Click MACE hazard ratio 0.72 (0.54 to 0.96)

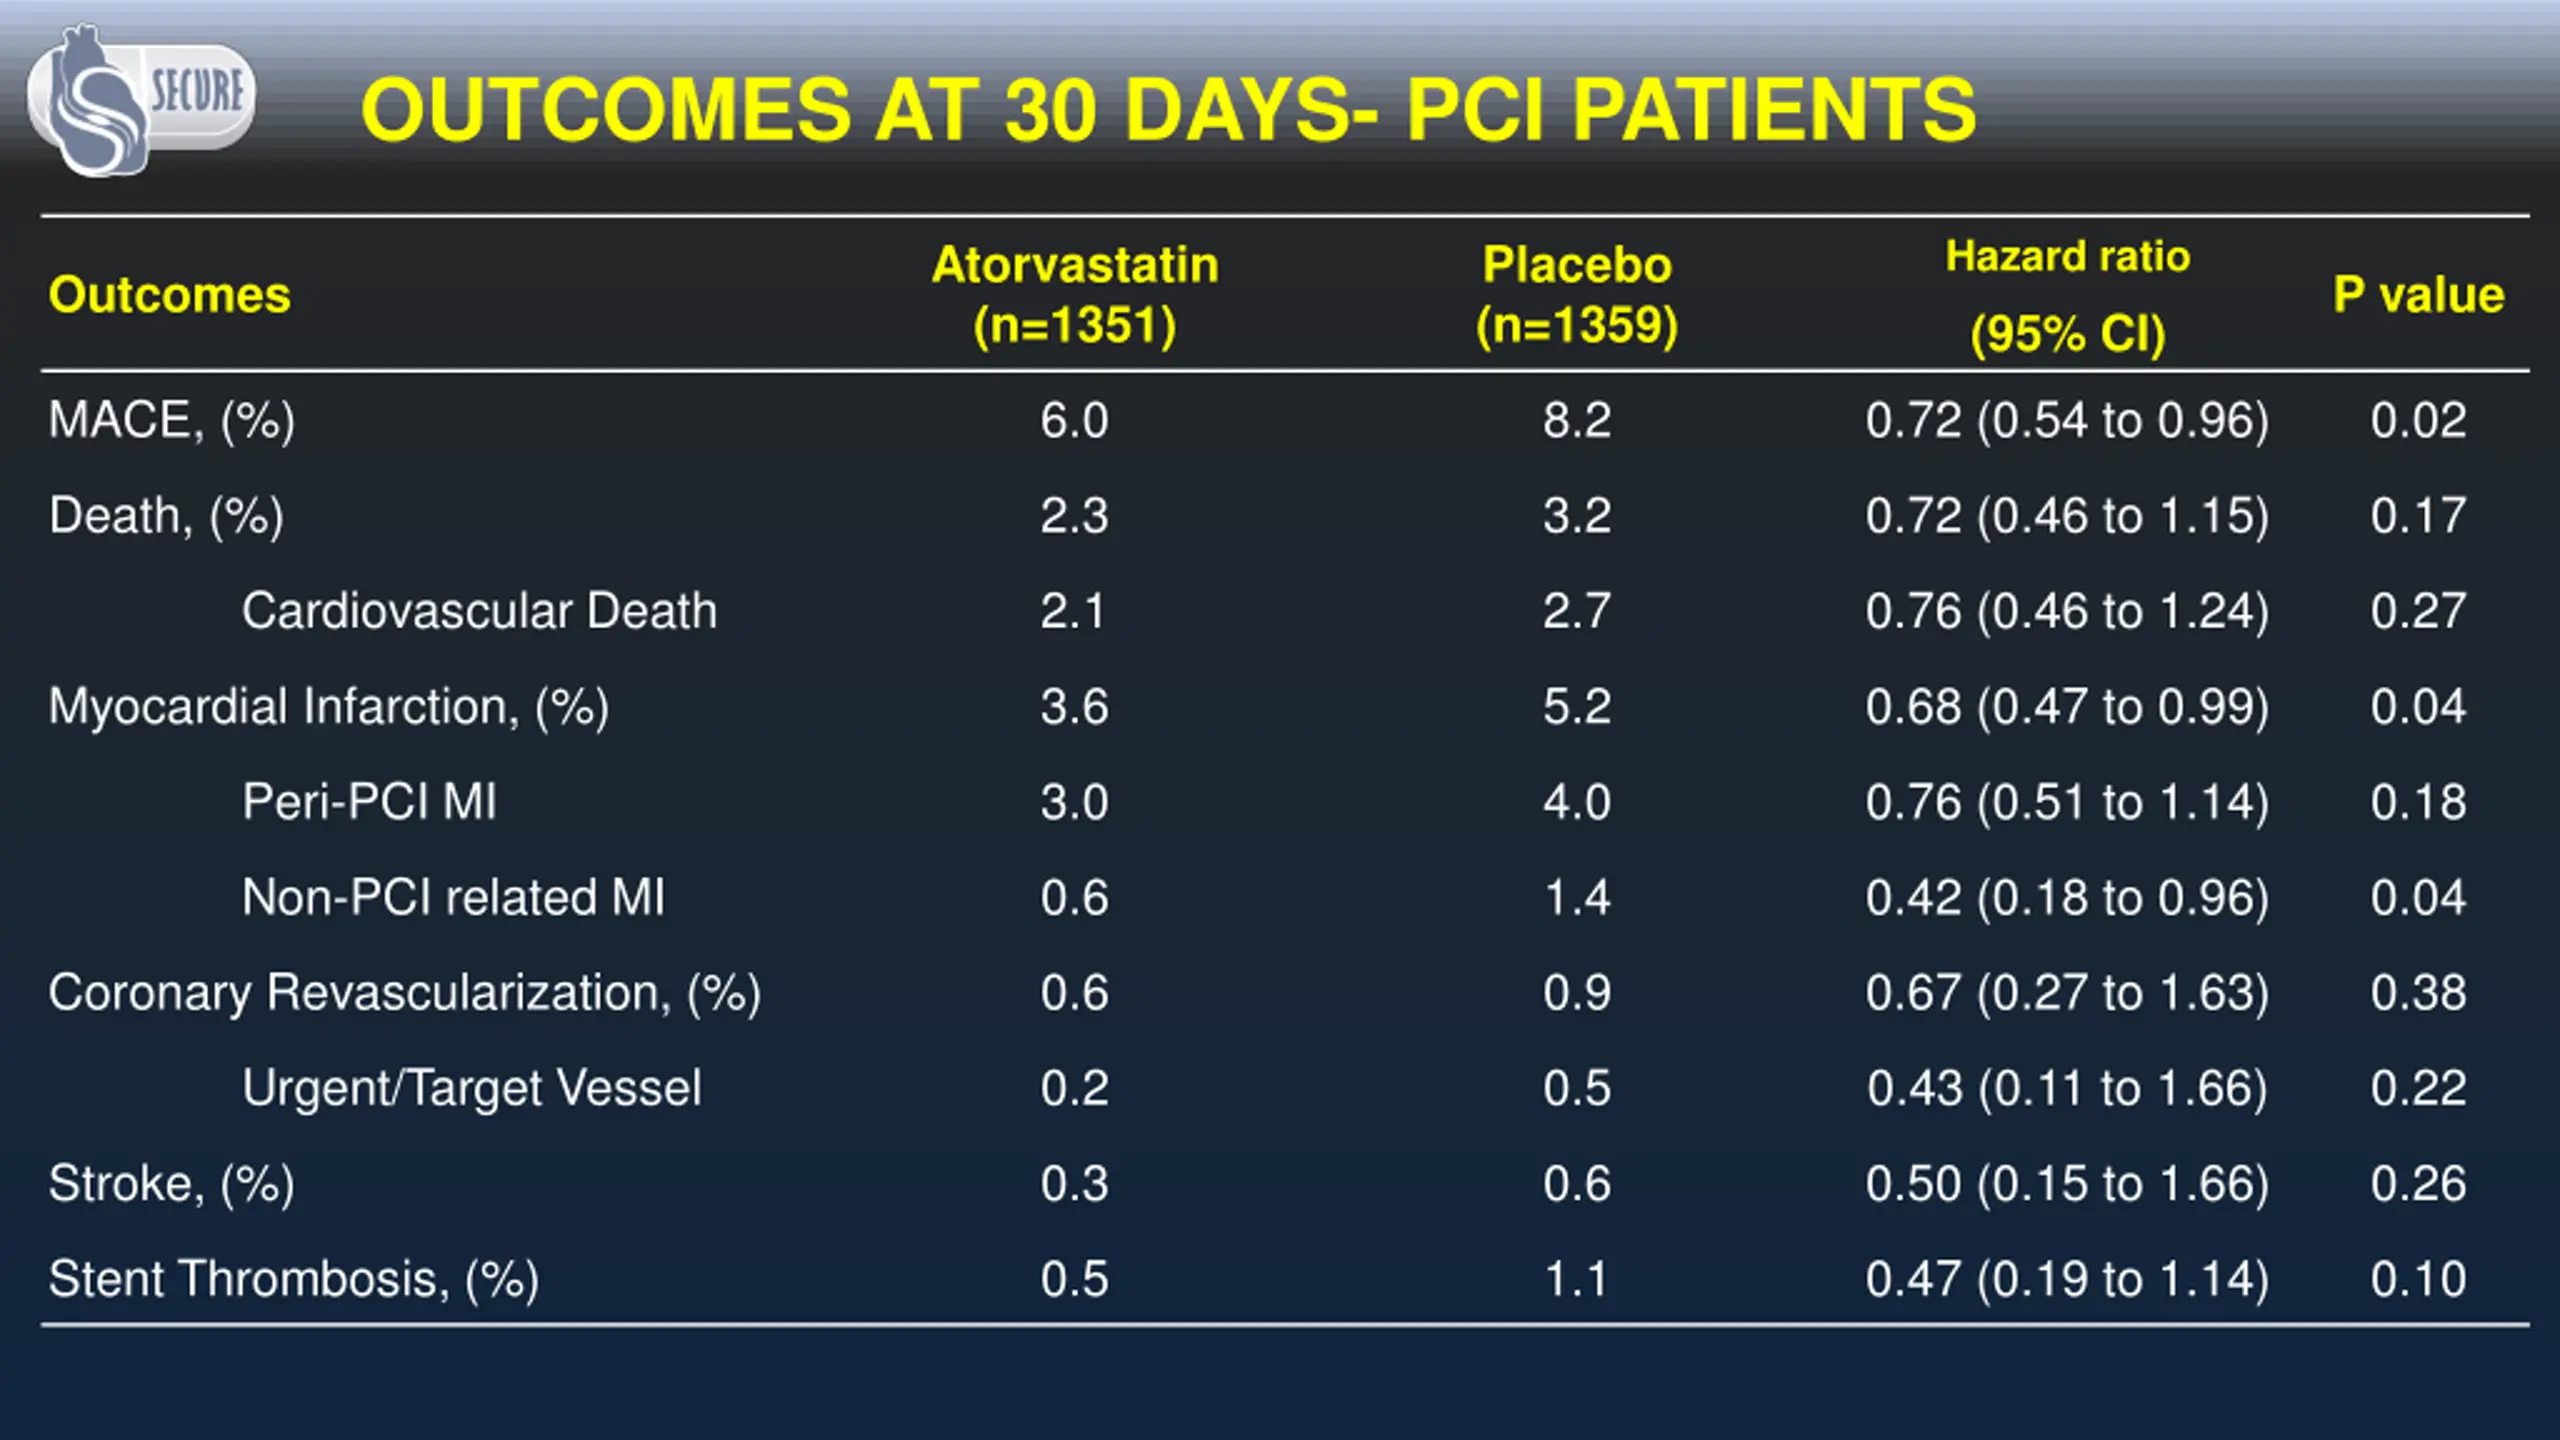point(2068,420)
